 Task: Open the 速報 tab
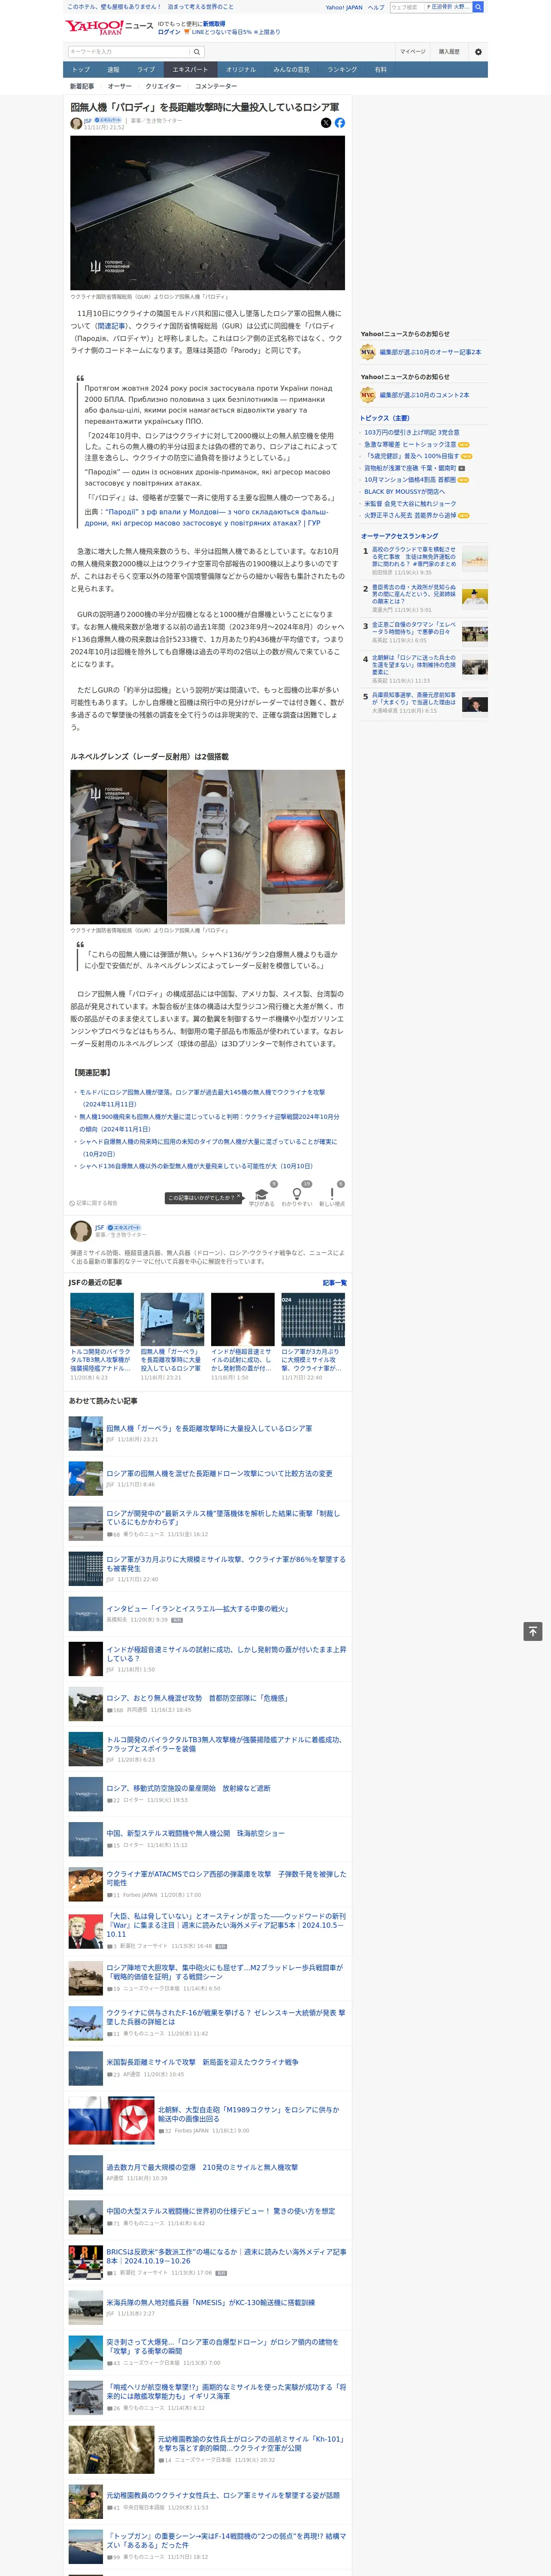click(x=113, y=70)
